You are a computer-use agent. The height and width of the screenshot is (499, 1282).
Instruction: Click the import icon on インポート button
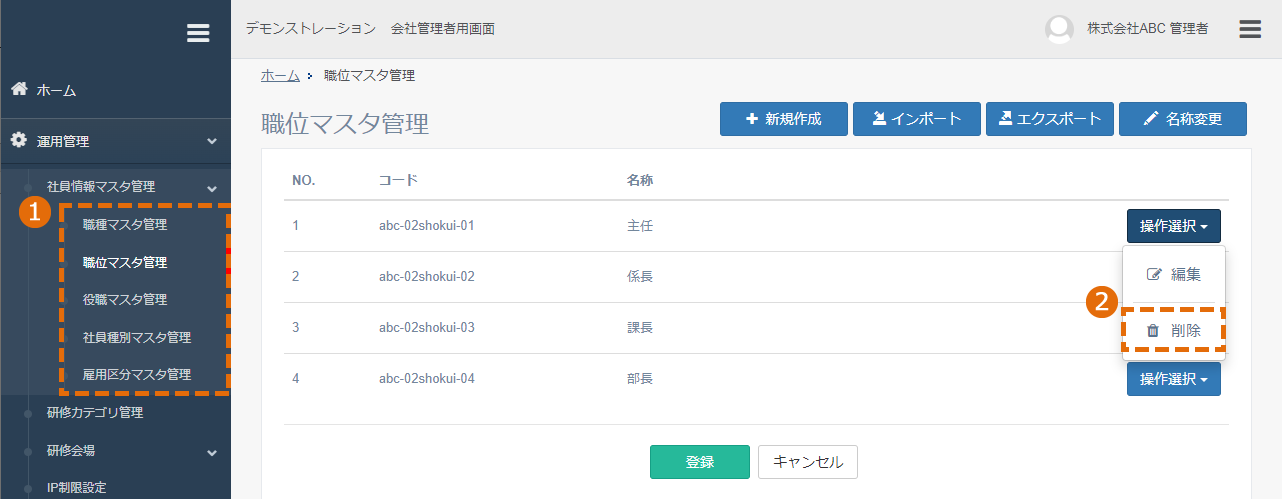(878, 119)
